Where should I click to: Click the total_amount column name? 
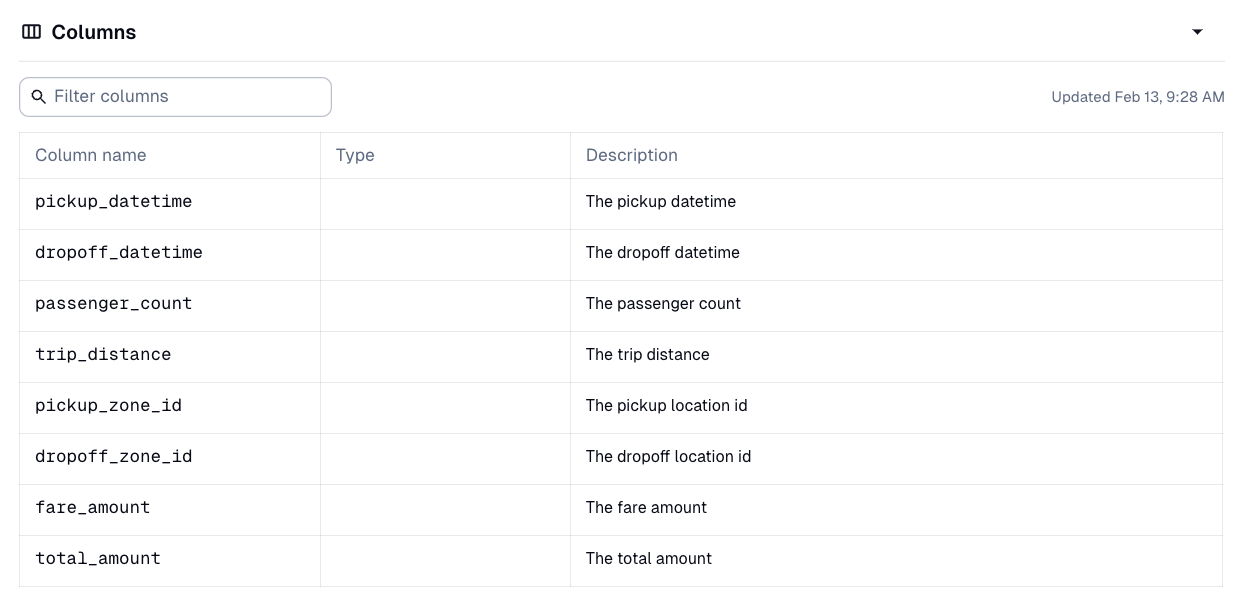point(97,558)
